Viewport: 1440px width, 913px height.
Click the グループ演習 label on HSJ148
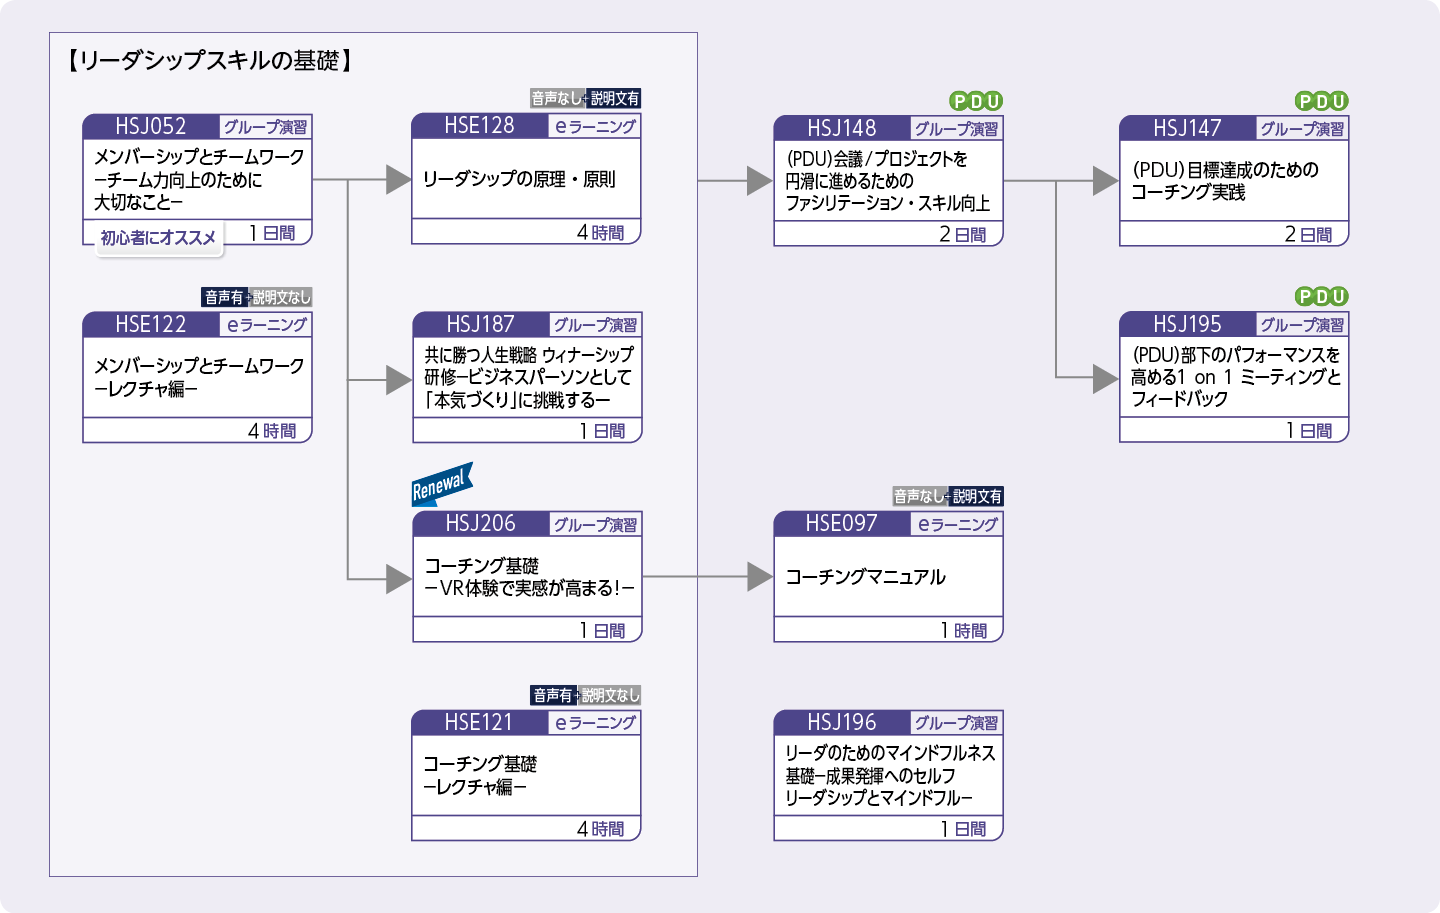pos(956,128)
